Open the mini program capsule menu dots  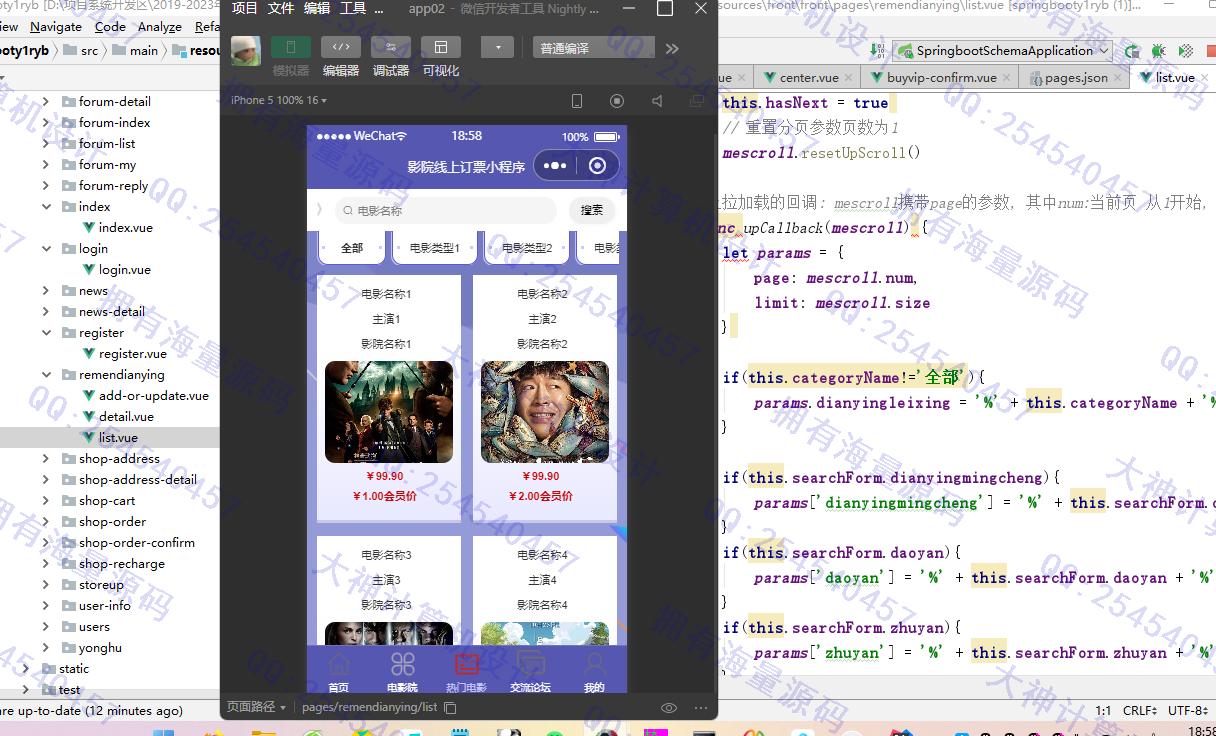555,165
